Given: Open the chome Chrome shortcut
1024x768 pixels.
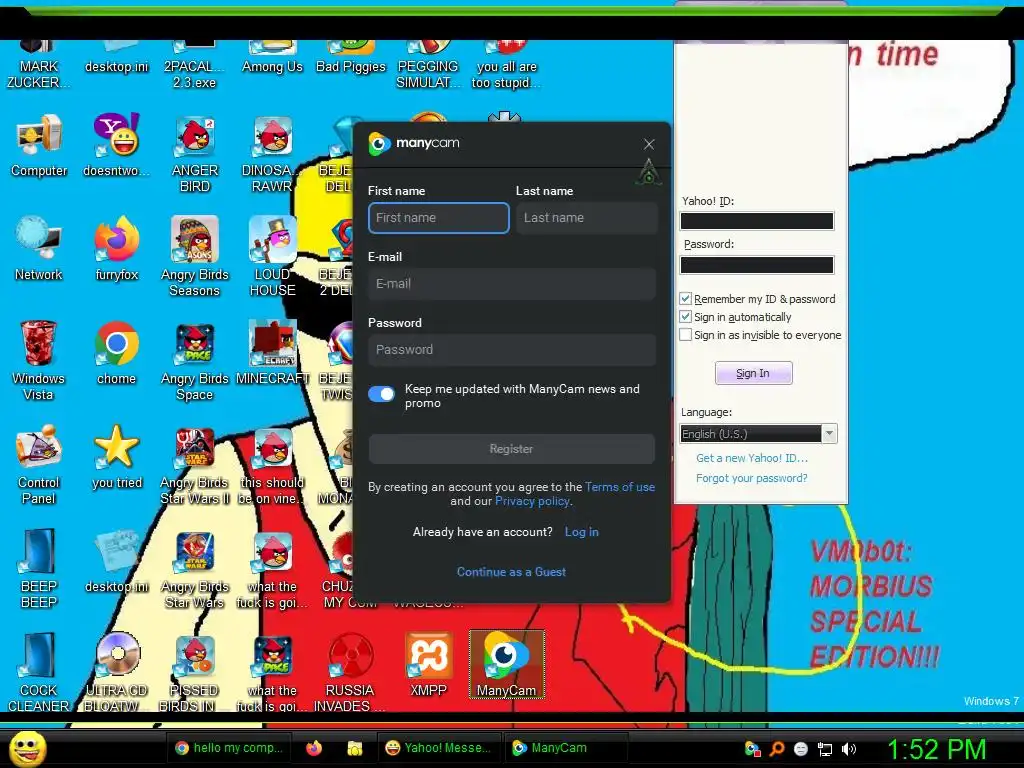Looking at the screenshot, I should click(116, 353).
